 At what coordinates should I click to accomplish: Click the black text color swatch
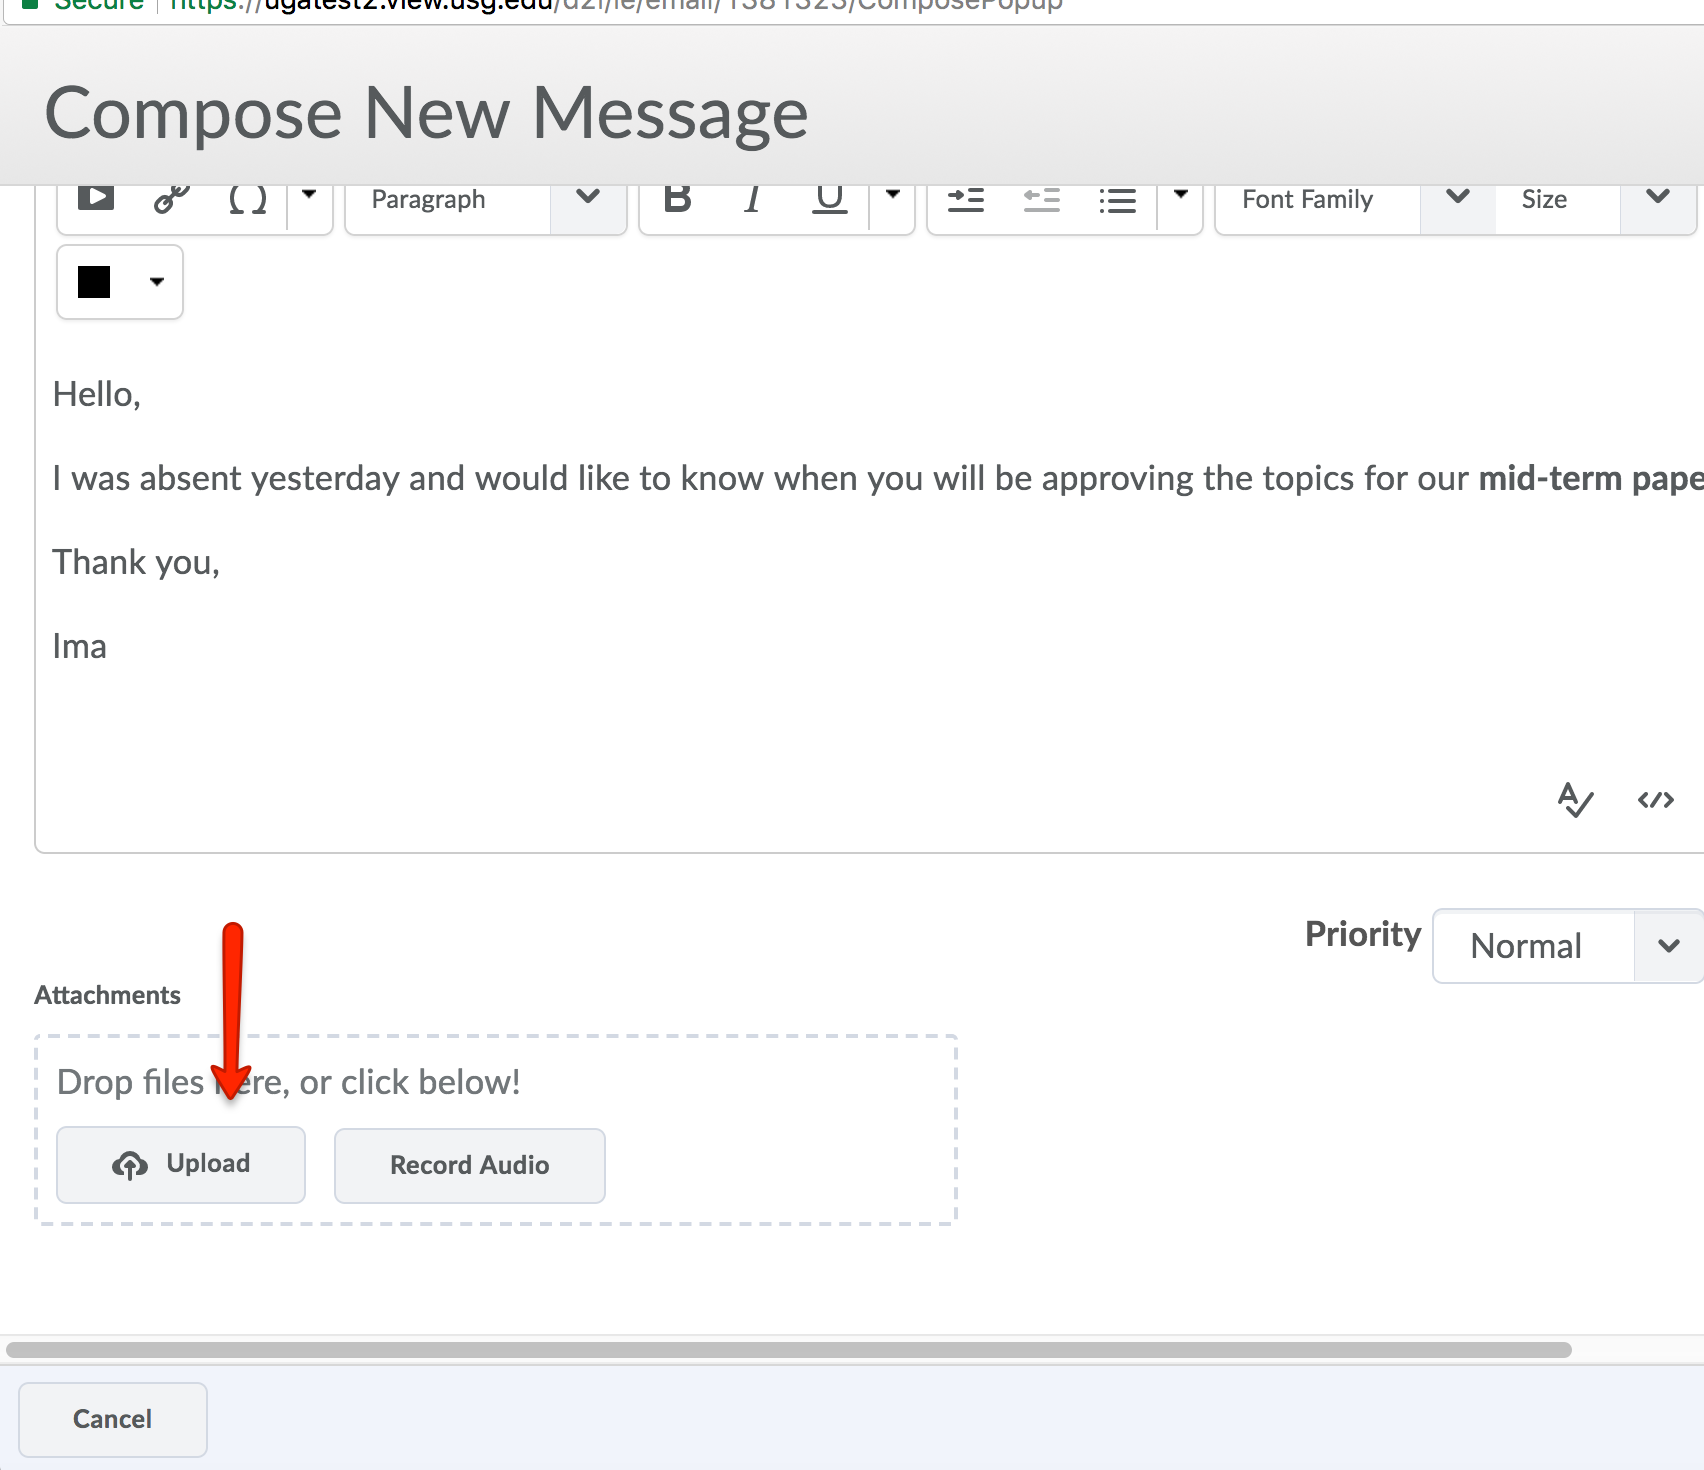(95, 282)
